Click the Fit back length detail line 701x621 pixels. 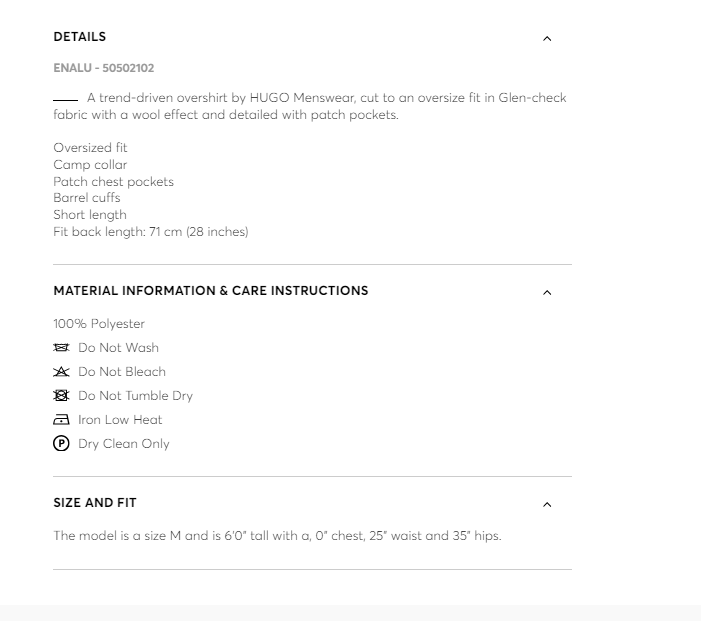[151, 232]
